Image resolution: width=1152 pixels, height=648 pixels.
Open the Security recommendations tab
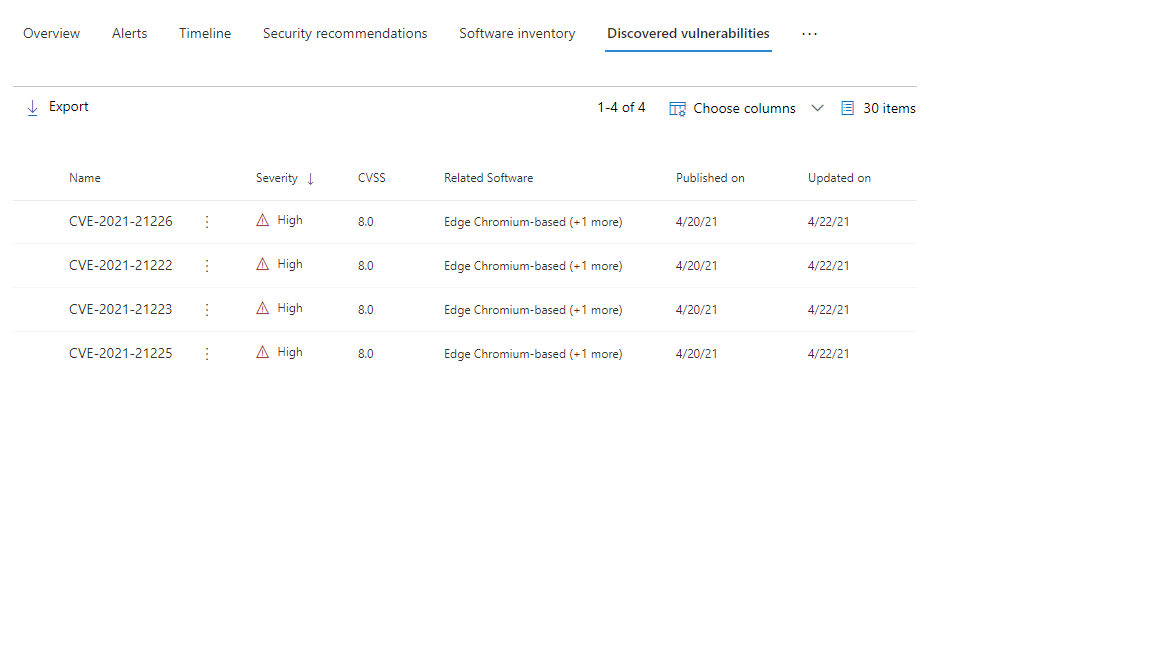tap(345, 33)
